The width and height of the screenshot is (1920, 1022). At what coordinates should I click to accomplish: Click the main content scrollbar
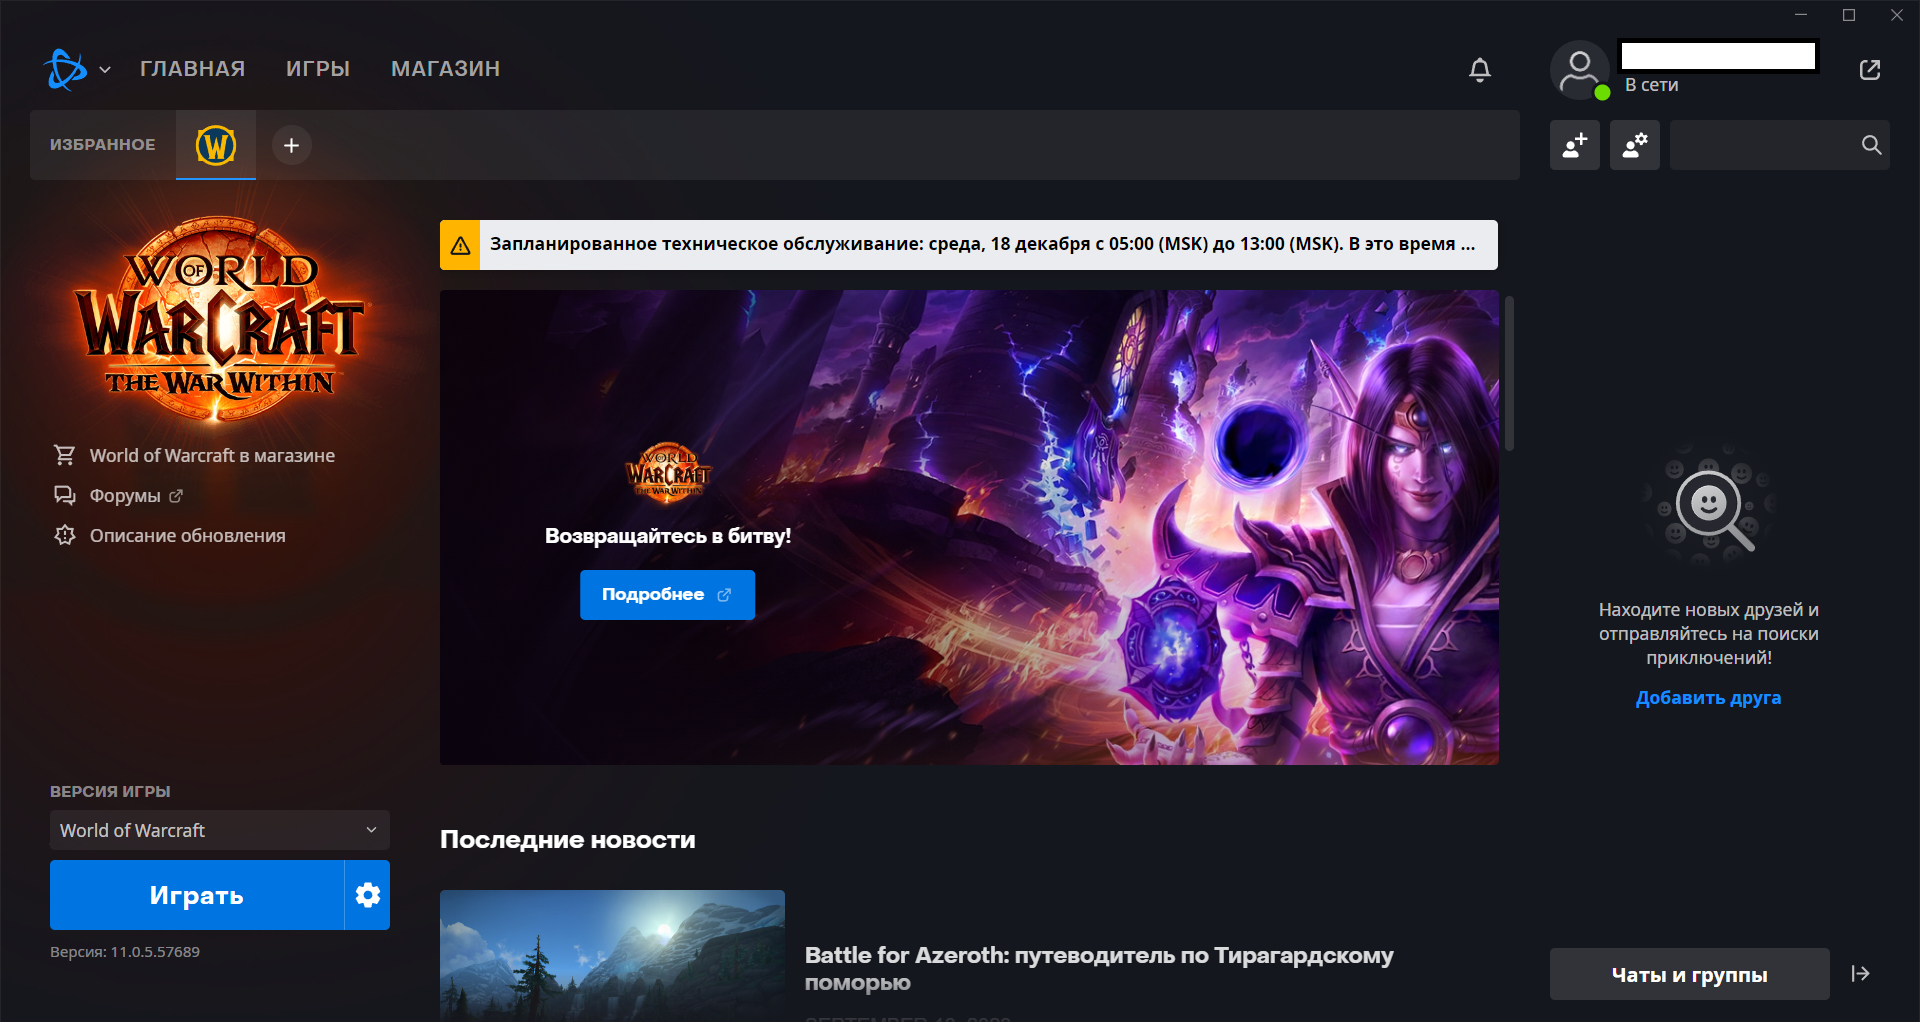1510,373
